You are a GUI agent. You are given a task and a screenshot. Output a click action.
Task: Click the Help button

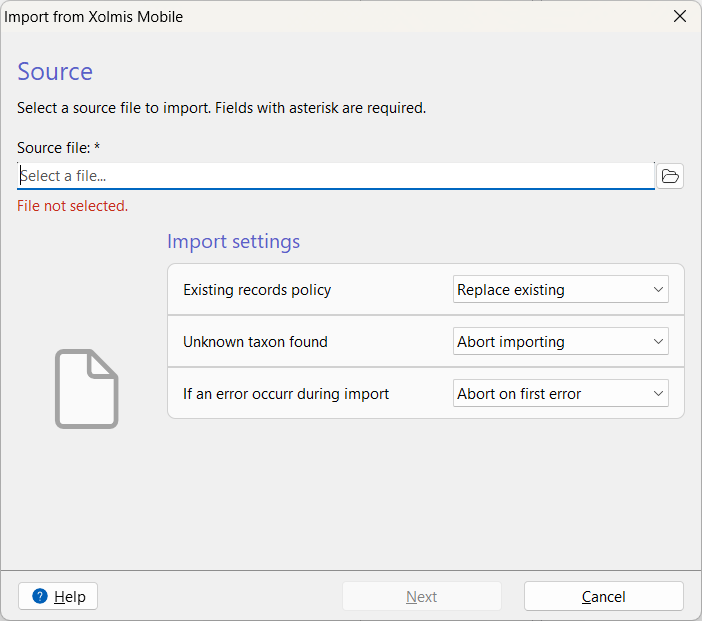coord(58,596)
